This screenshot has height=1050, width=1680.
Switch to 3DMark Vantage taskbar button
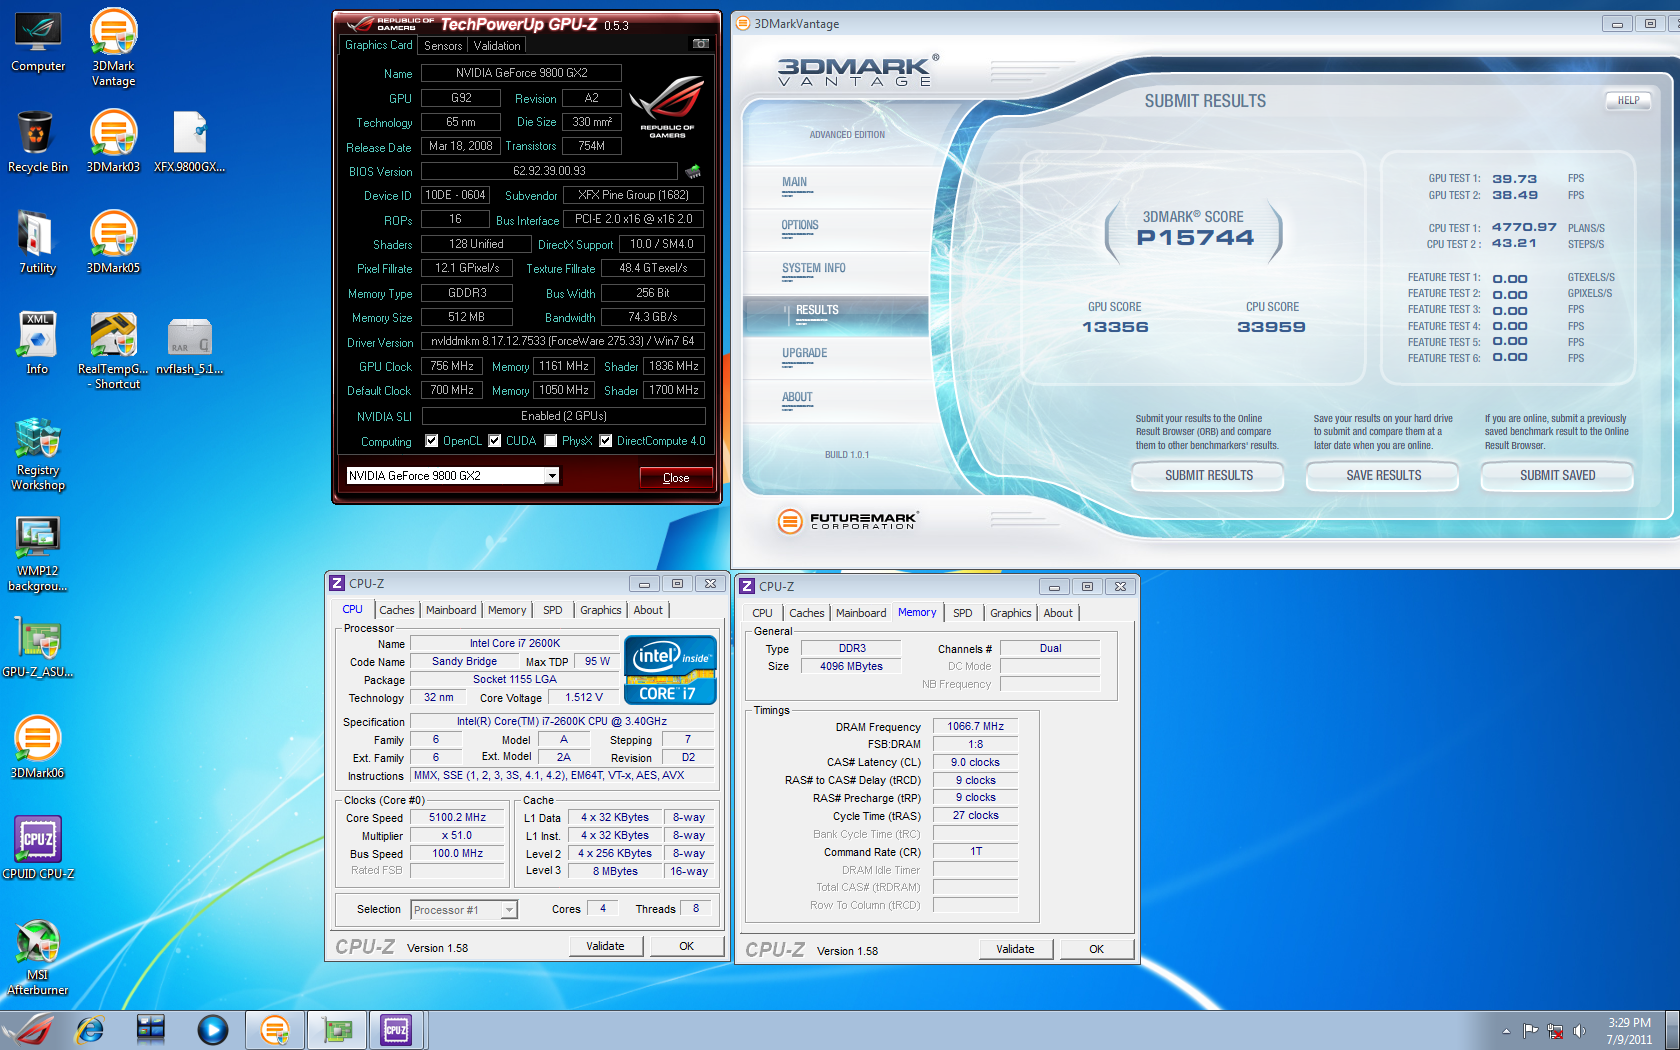[275, 1030]
